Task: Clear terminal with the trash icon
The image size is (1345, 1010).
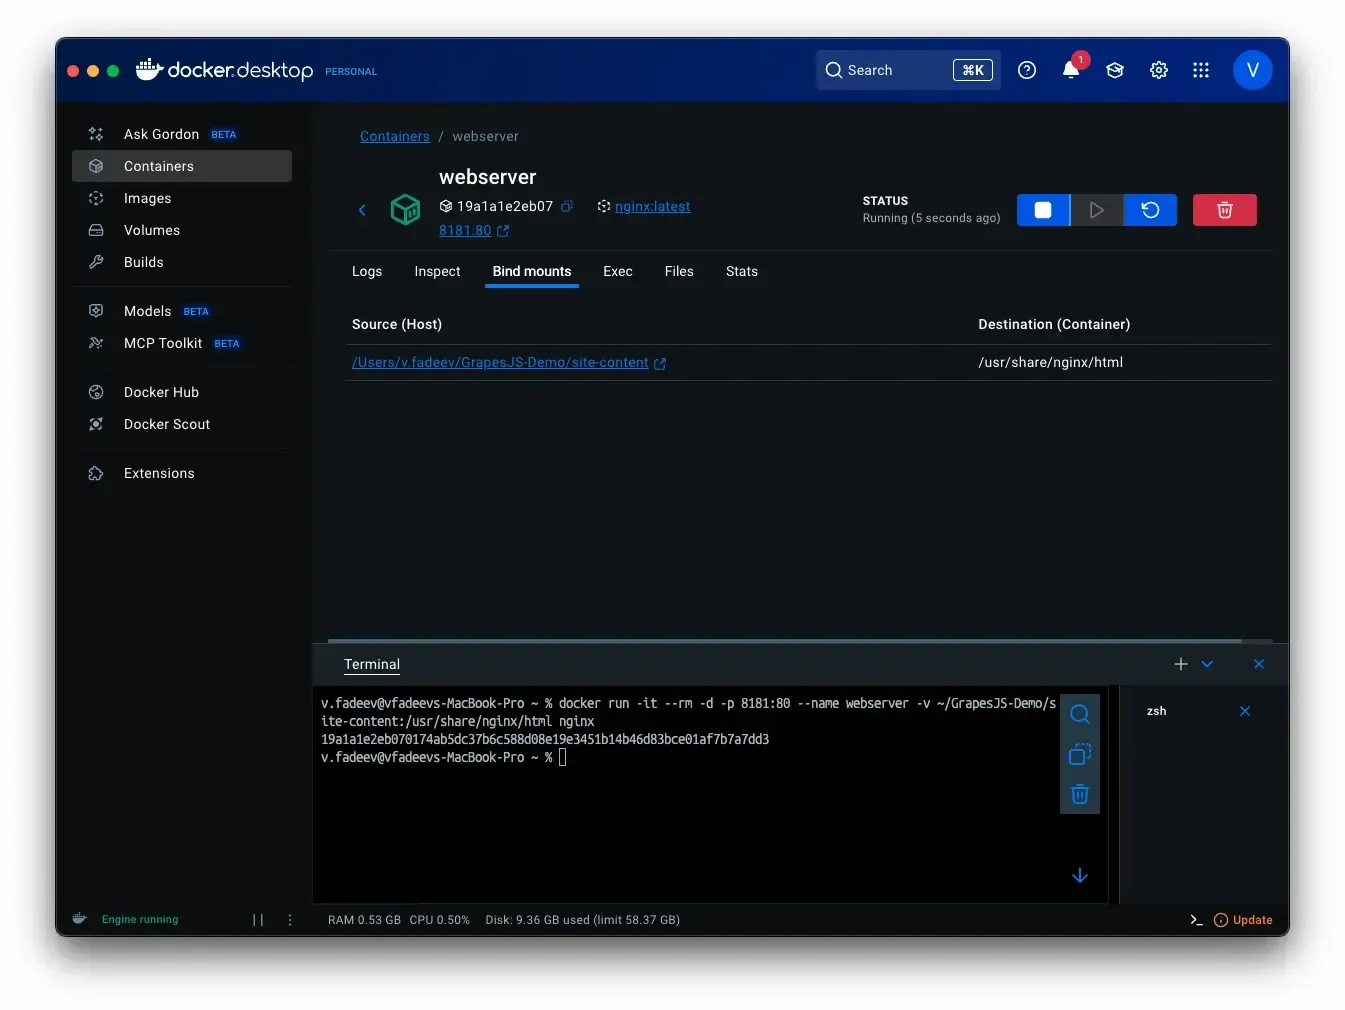Action: point(1079,795)
